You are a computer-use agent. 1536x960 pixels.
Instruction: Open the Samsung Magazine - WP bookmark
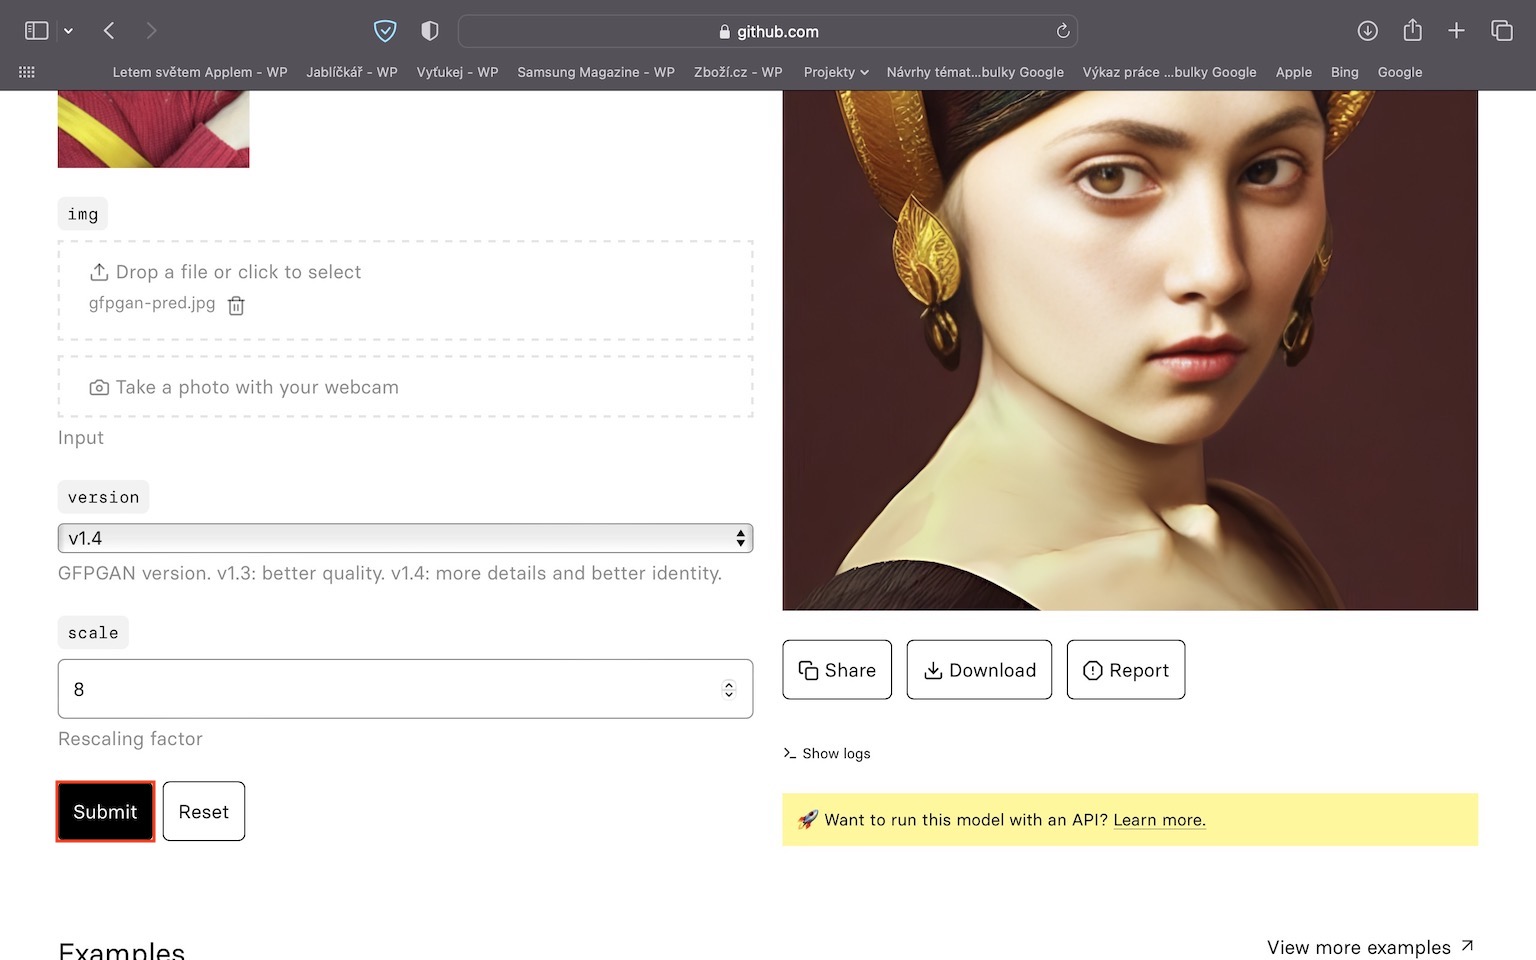pos(595,72)
